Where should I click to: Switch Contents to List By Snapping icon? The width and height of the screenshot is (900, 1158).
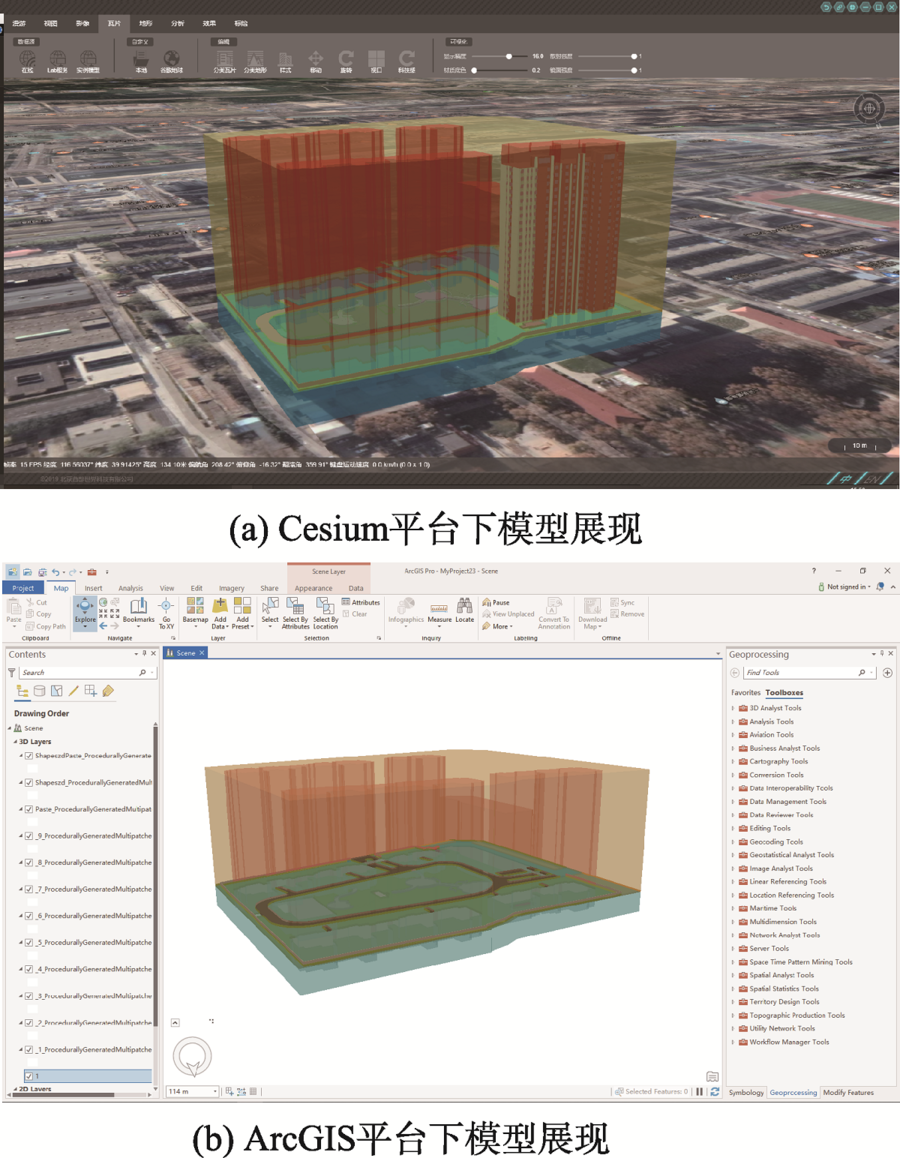click(x=90, y=691)
